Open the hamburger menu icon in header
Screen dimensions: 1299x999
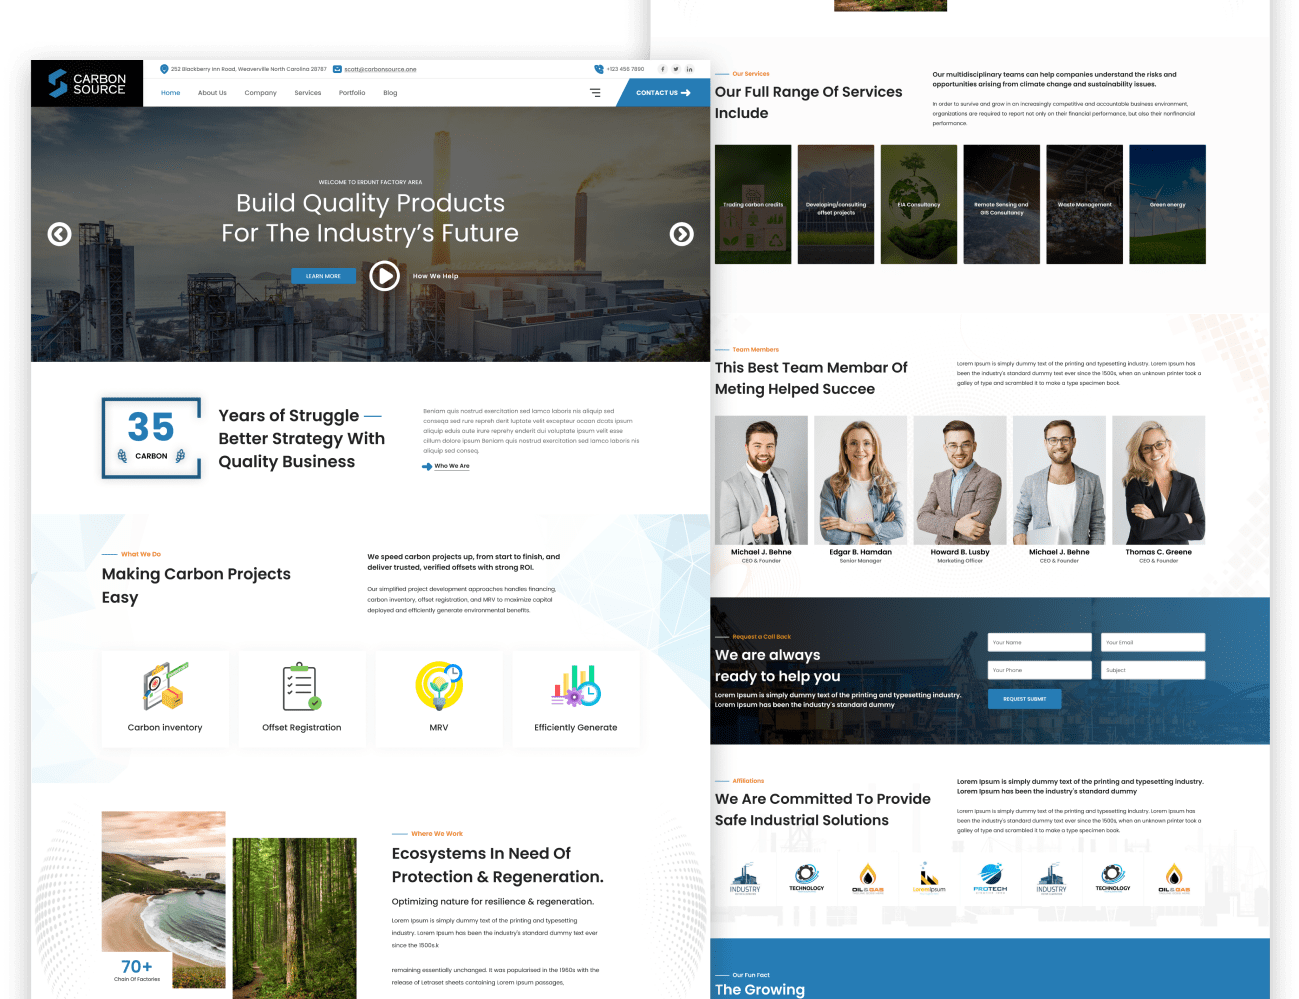[595, 93]
